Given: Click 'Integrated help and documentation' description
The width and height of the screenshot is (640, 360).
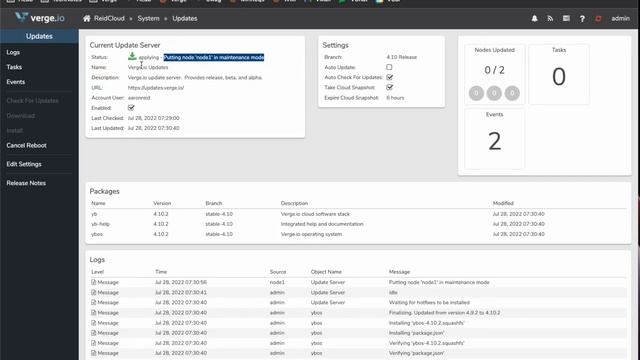Looking at the screenshot, I should pyautogui.click(x=322, y=224).
